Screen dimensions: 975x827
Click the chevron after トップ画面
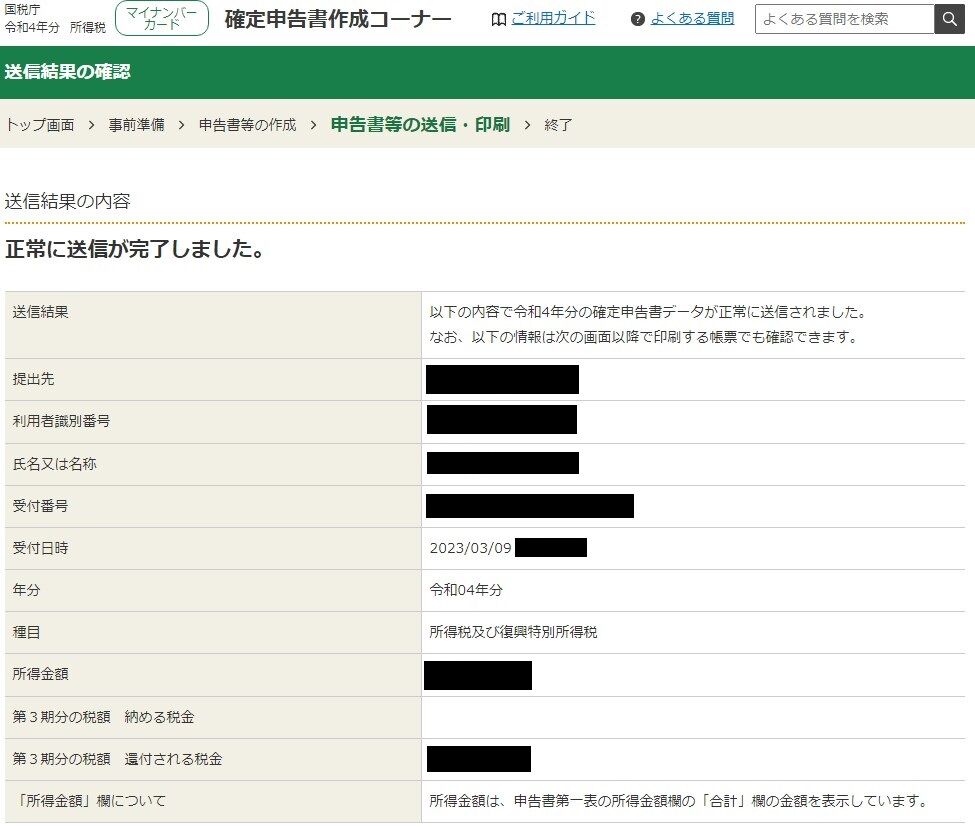(91, 125)
